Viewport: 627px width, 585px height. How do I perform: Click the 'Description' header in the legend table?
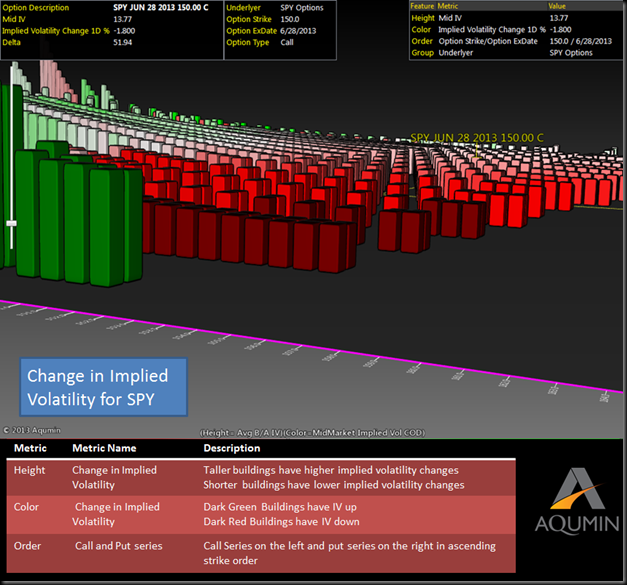pyautogui.click(x=232, y=448)
